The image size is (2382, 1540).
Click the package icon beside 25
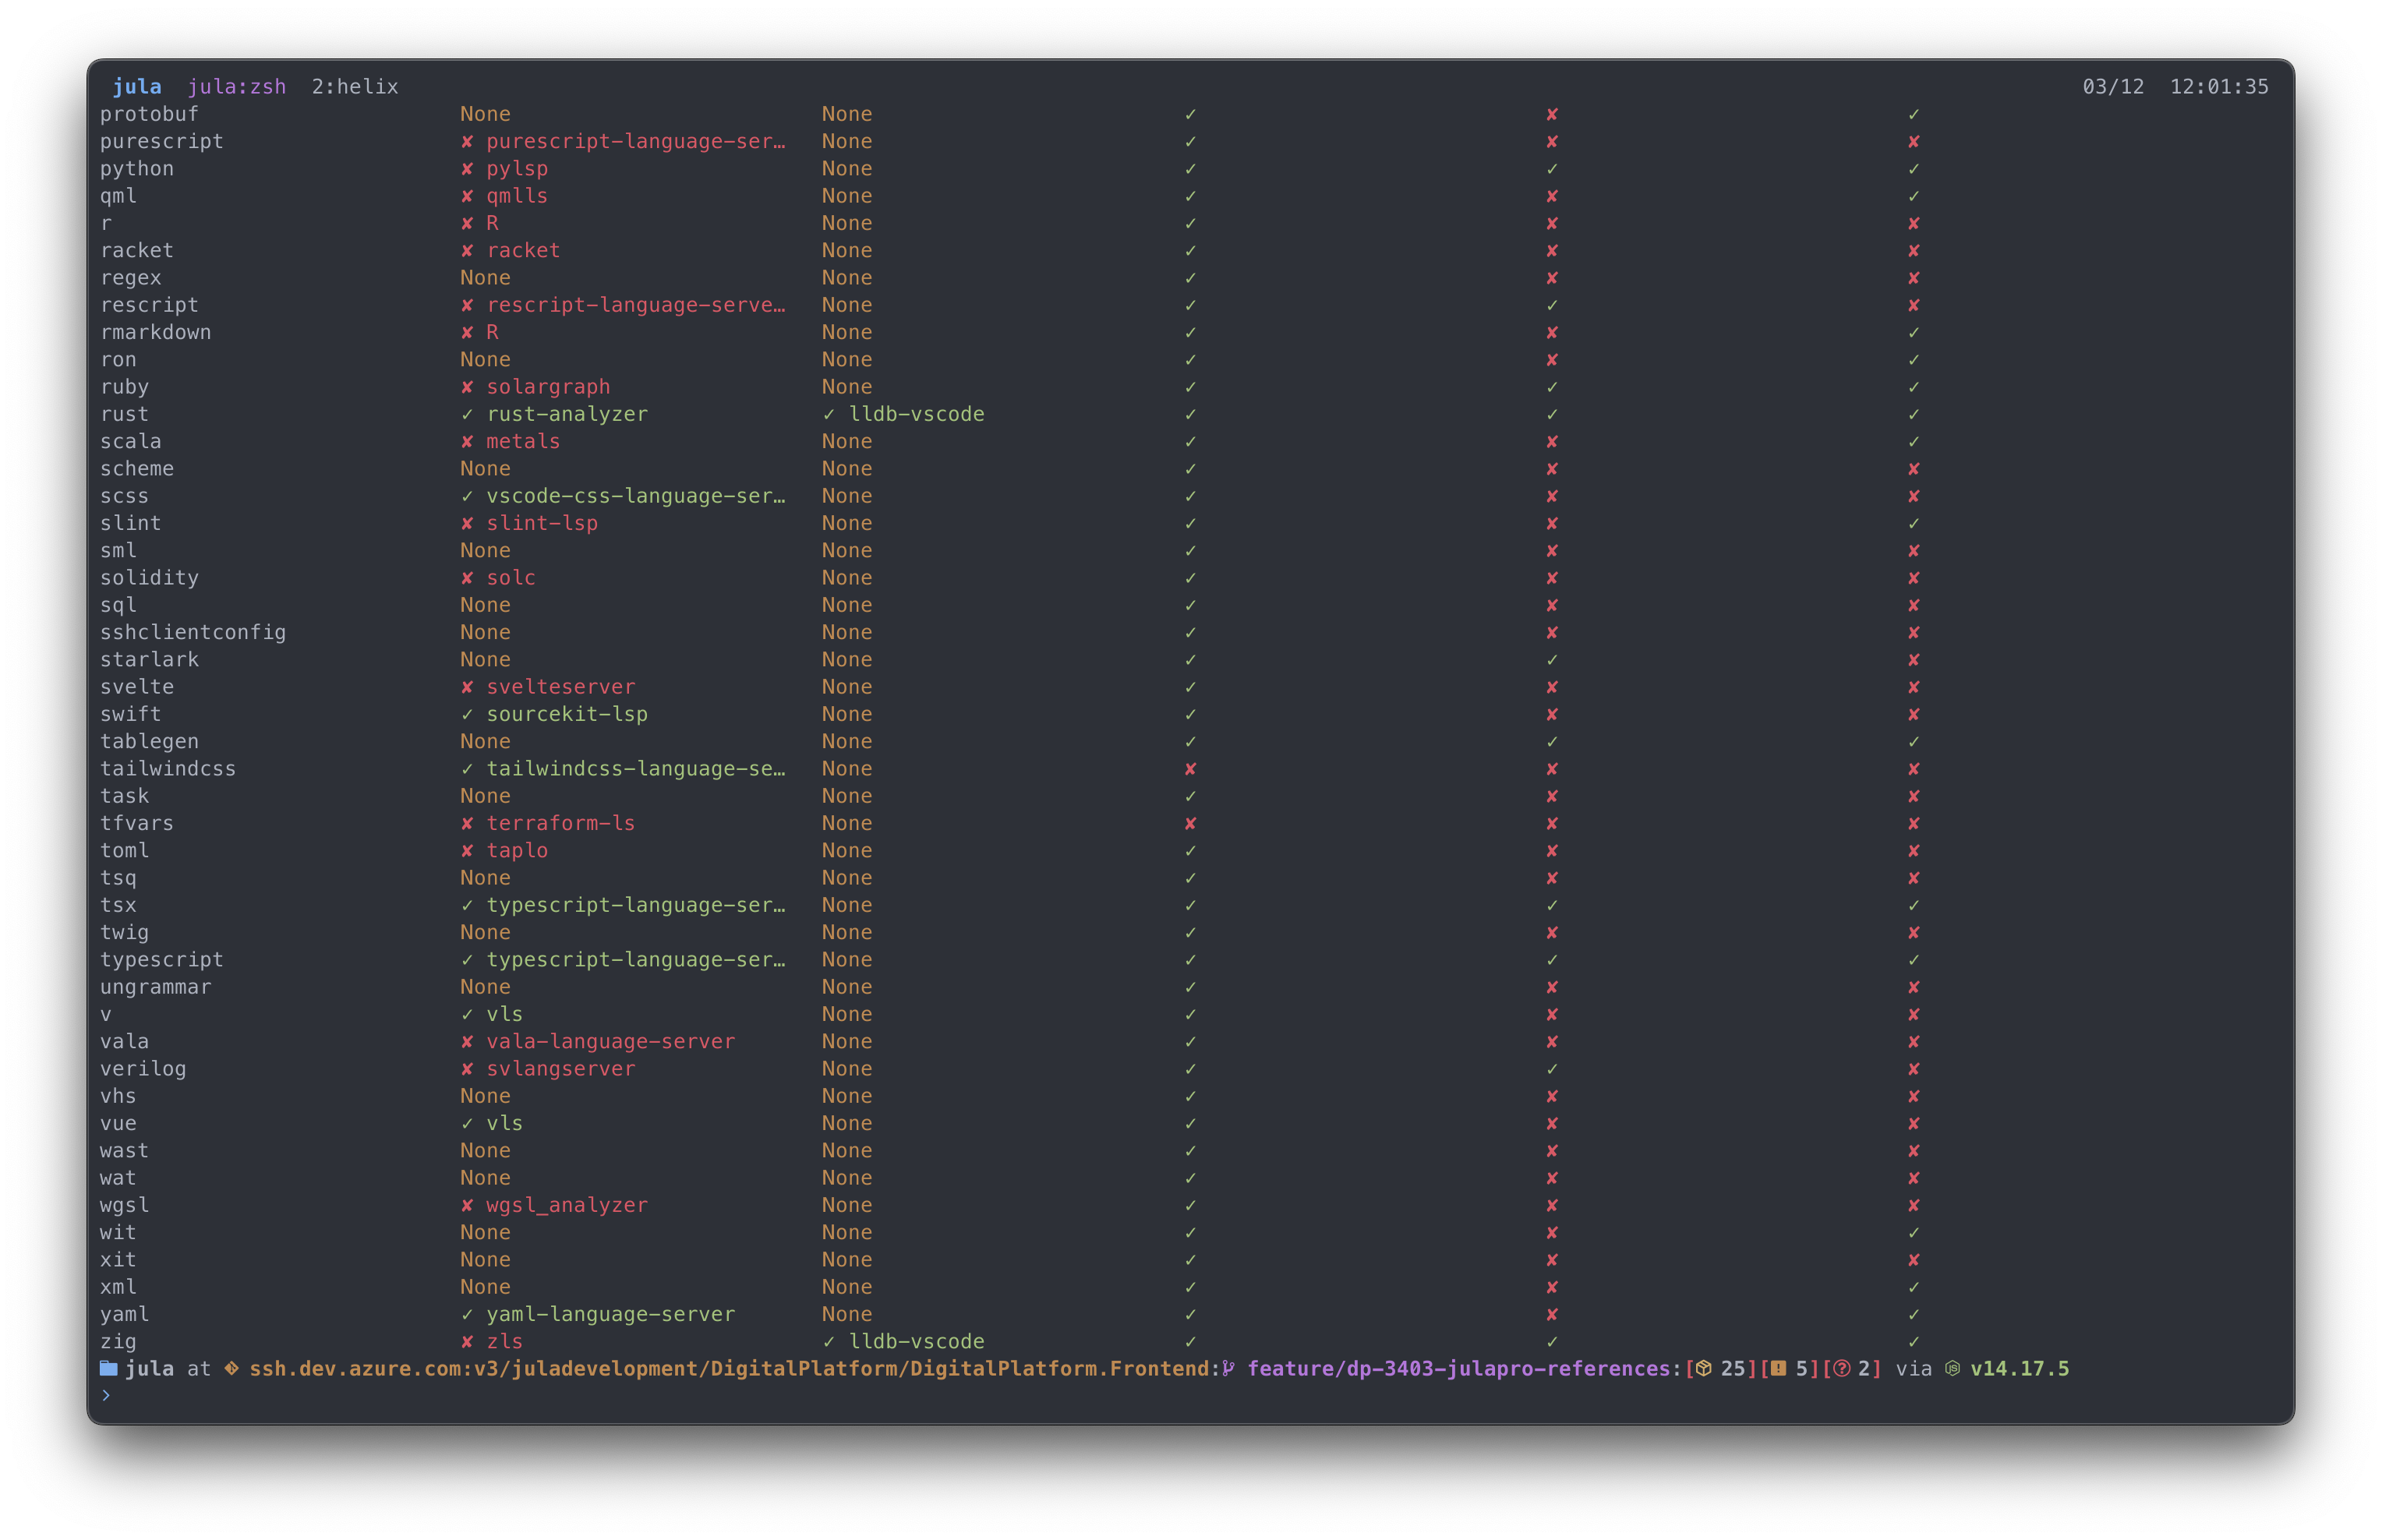(x=1703, y=1368)
